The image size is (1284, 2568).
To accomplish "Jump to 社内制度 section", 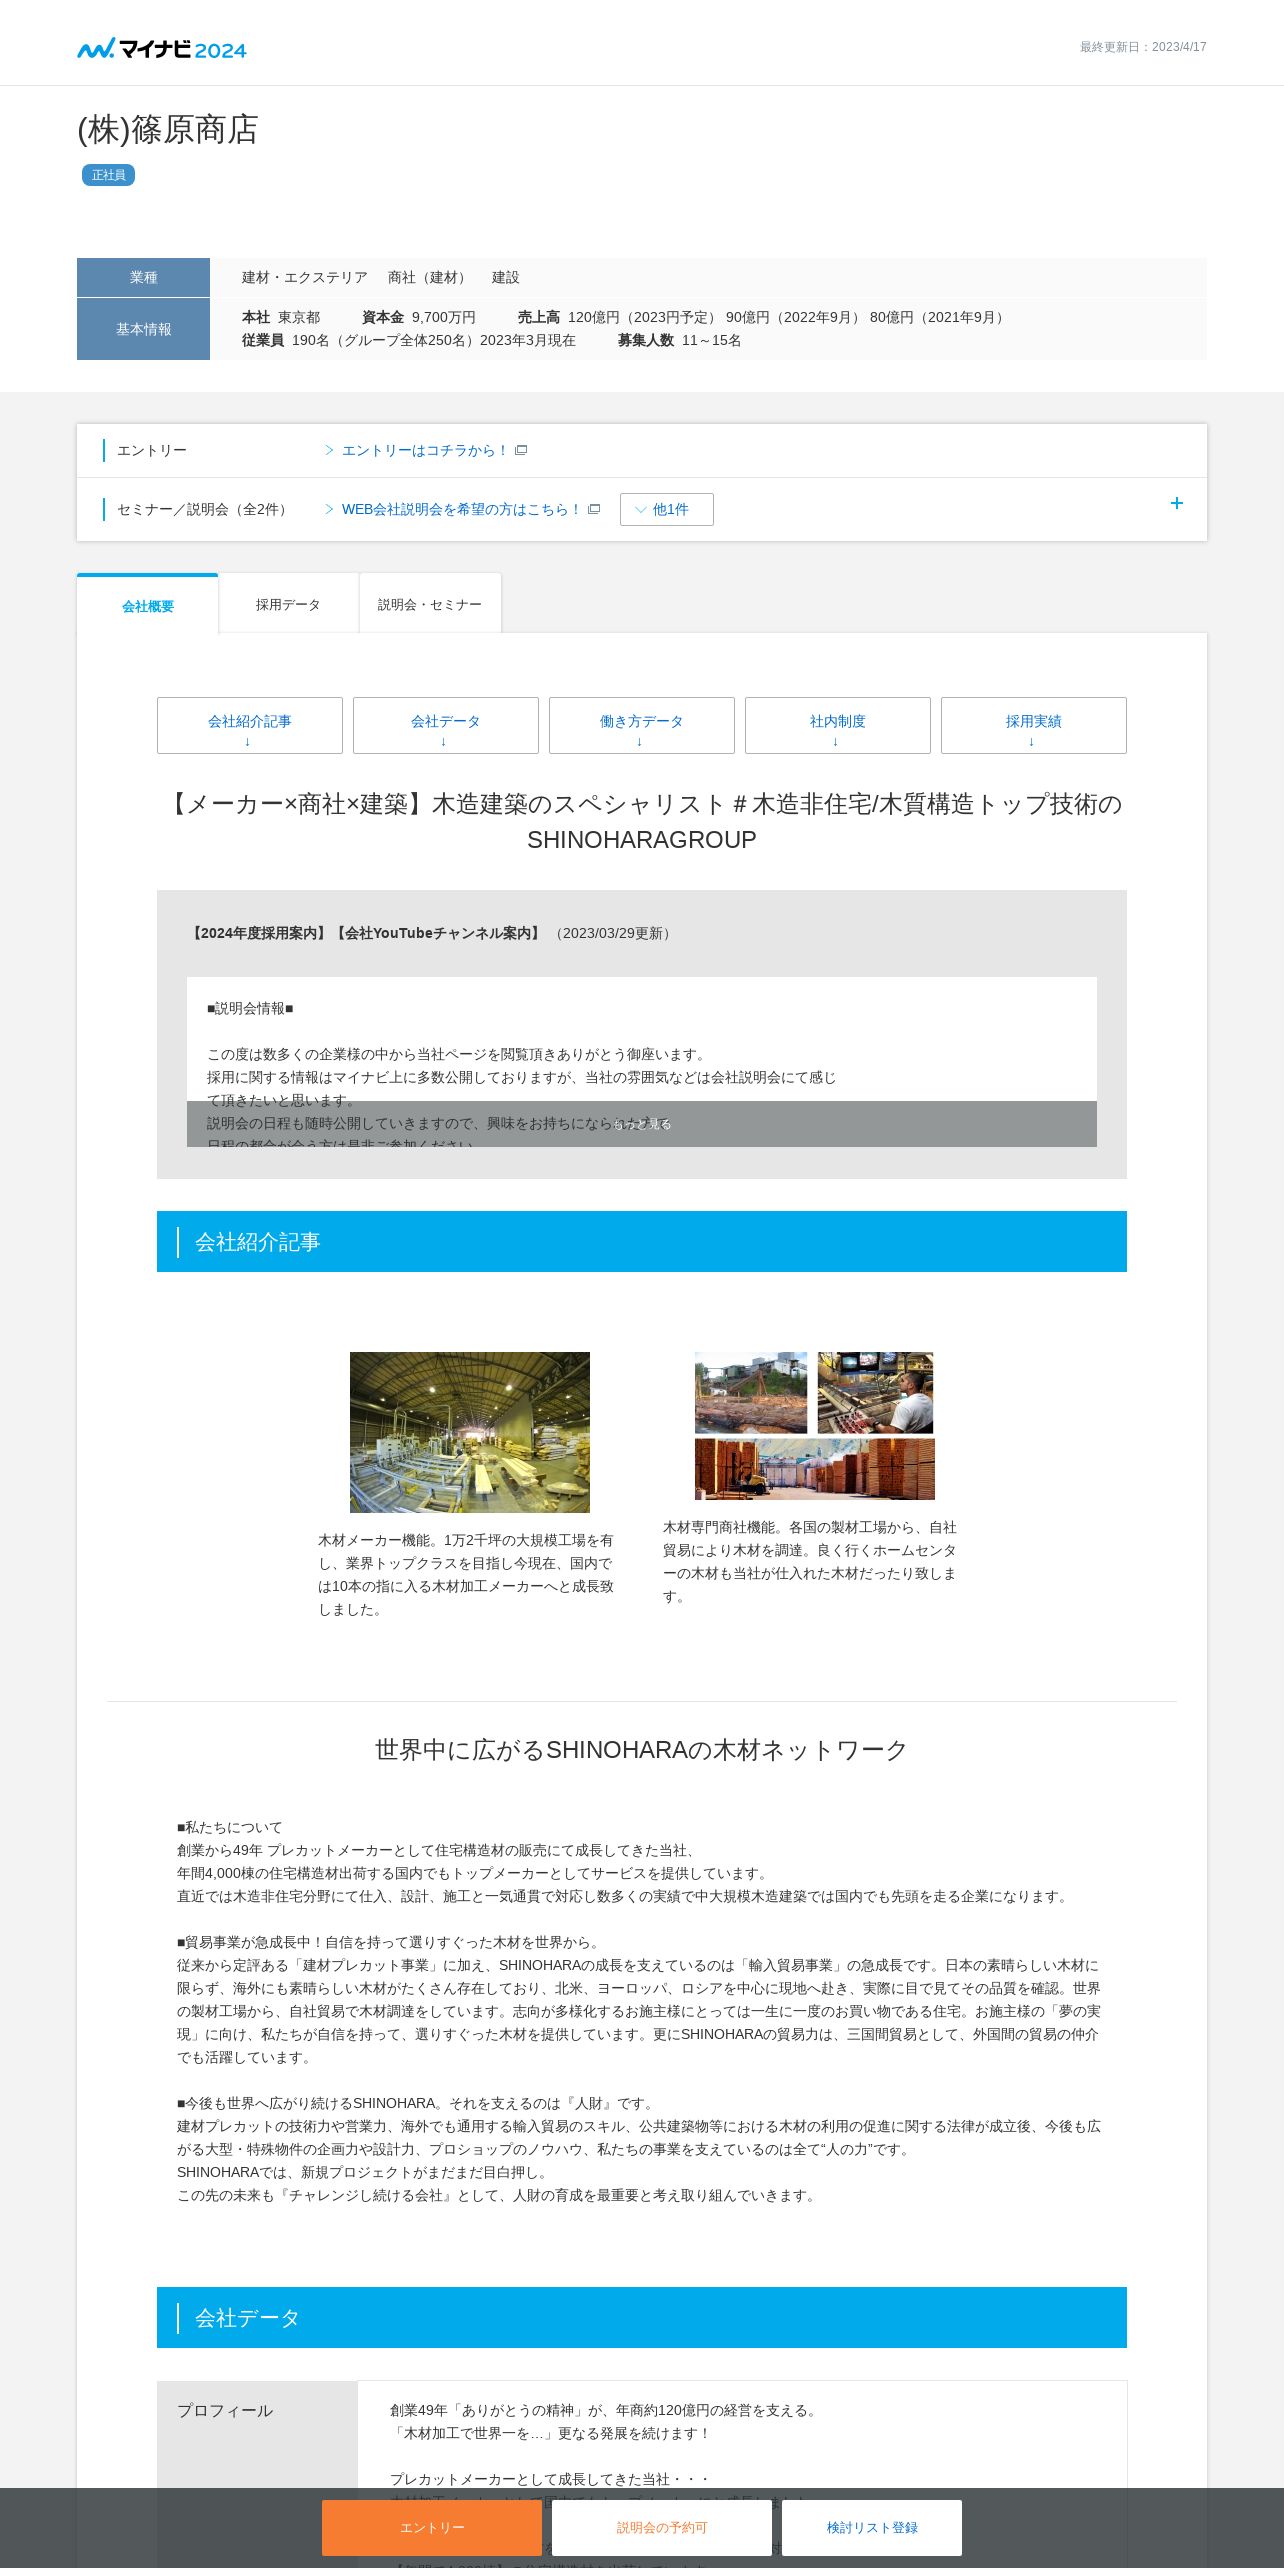I will (x=838, y=725).
